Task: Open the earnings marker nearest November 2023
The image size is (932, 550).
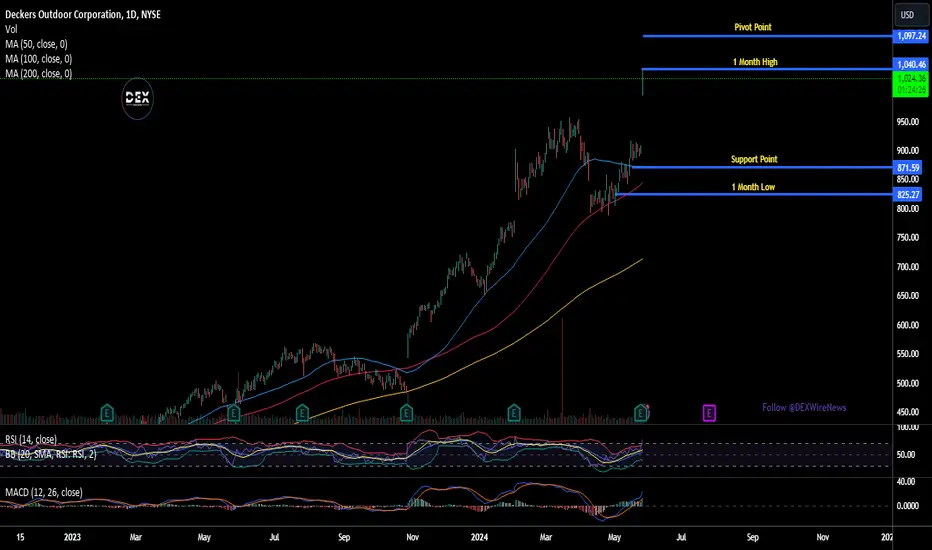Action: click(407, 413)
